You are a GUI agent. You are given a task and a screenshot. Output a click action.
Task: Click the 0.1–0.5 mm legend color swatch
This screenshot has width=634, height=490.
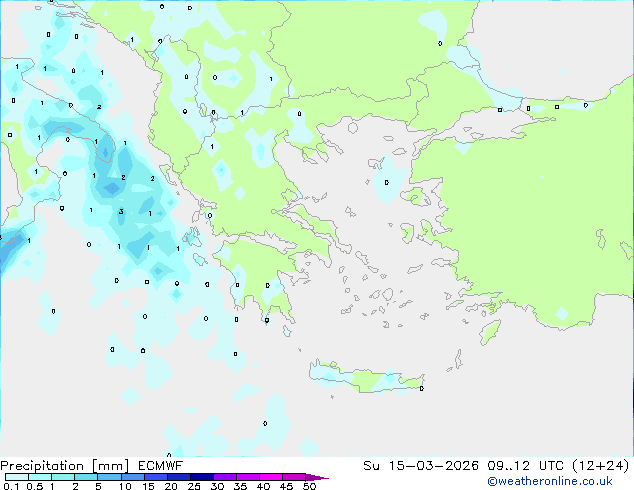[x=17, y=477]
